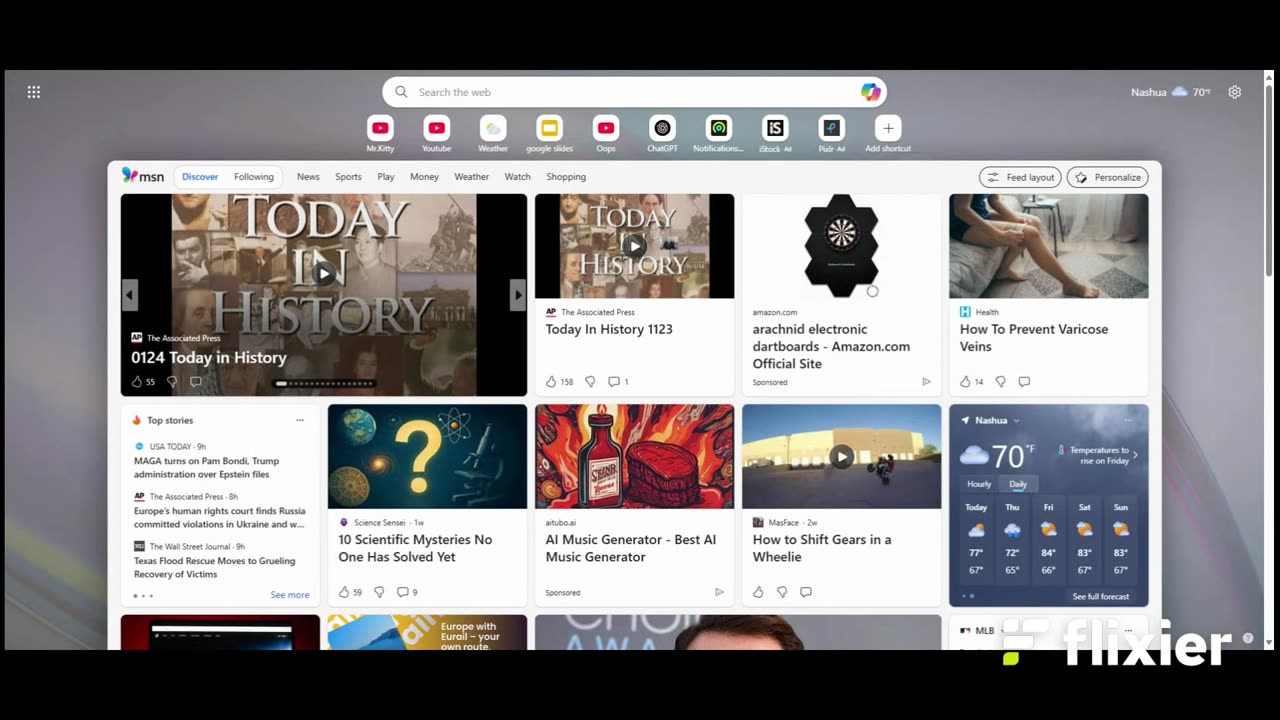The height and width of the screenshot is (720, 1280).
Task: Open the Sports feed category
Action: [348, 177]
